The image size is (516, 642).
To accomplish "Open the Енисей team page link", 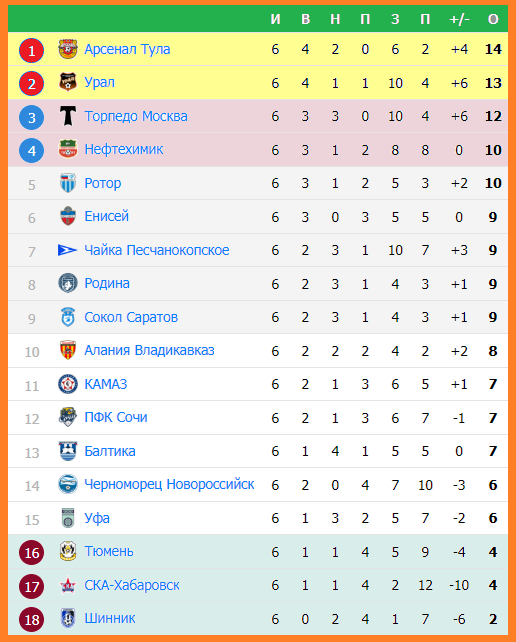I will point(106,216).
